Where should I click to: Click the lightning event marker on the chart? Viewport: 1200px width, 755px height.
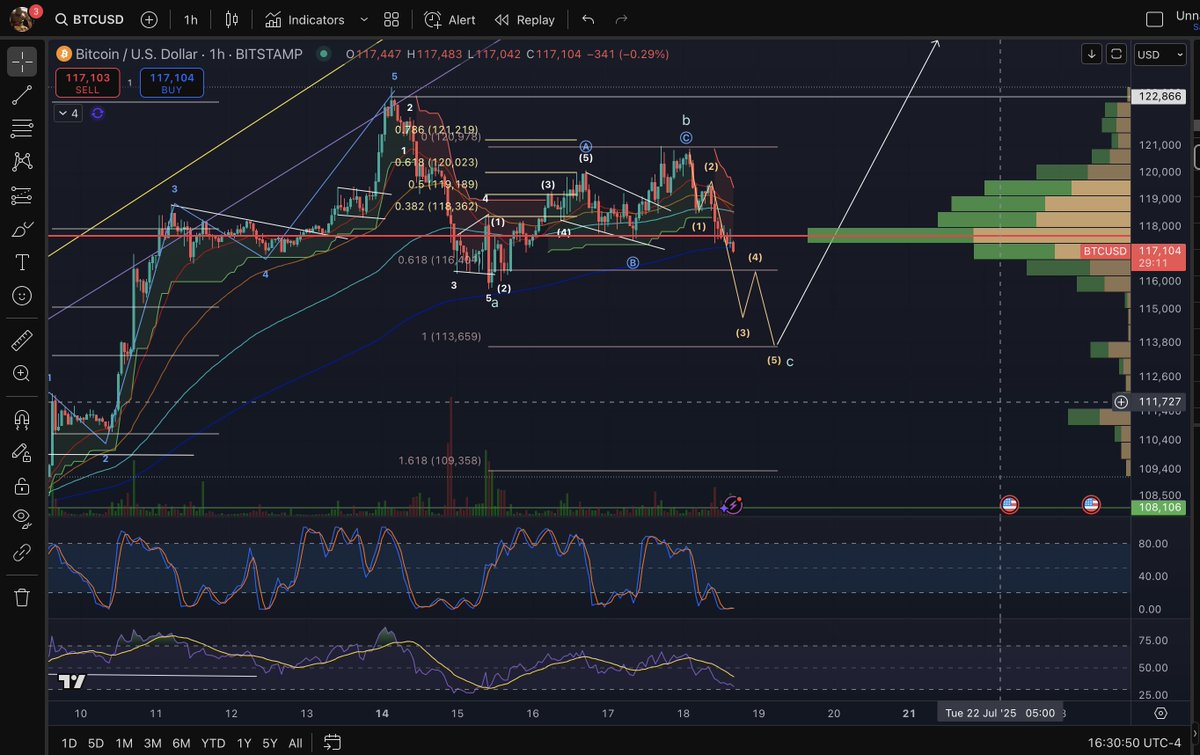pyautogui.click(x=733, y=505)
